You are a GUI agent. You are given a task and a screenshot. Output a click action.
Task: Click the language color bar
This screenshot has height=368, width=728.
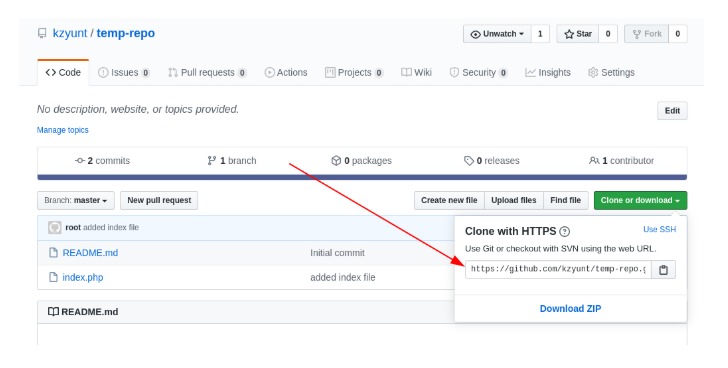coord(362,177)
